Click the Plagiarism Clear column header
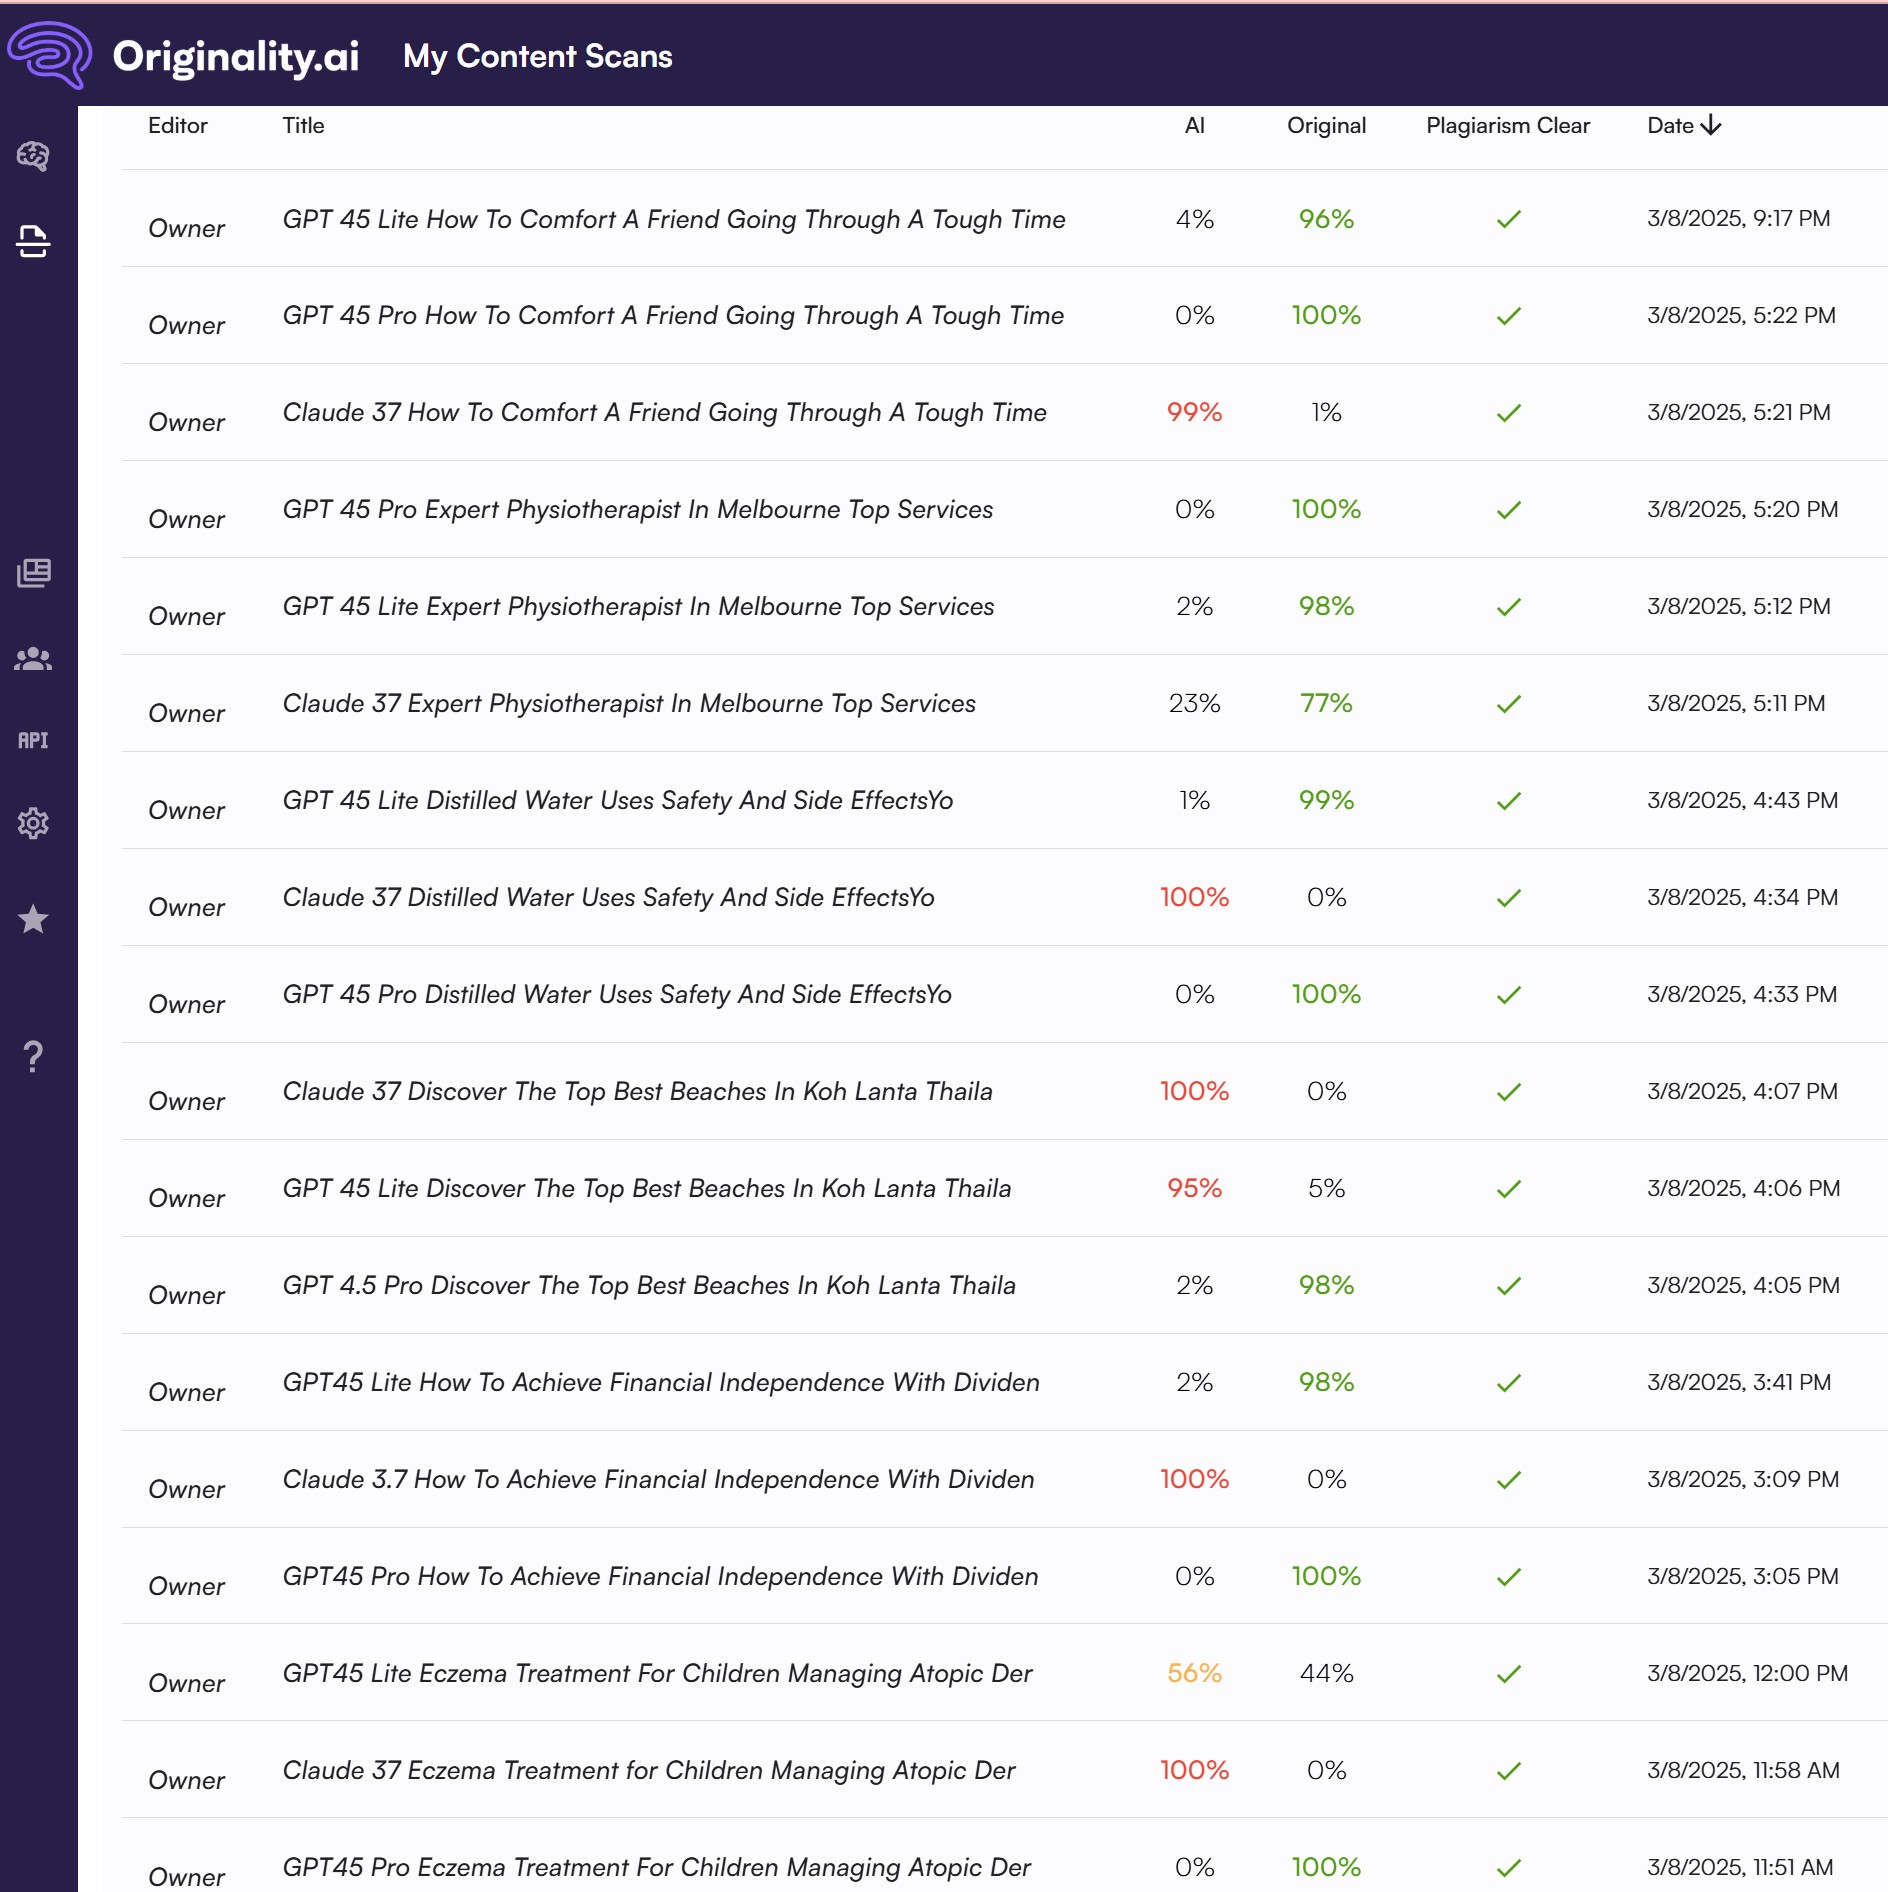 point(1508,125)
